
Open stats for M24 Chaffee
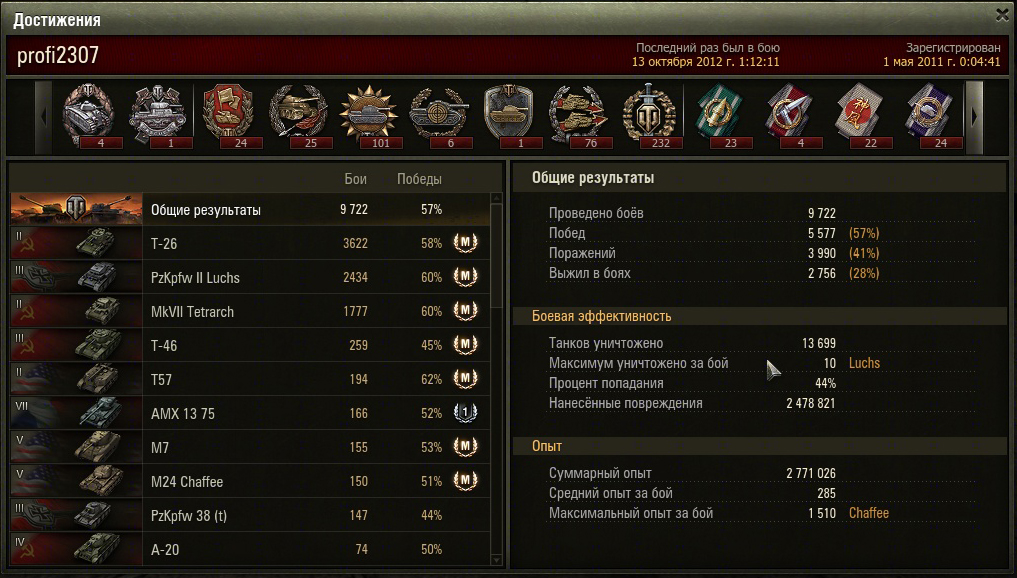pos(250,481)
